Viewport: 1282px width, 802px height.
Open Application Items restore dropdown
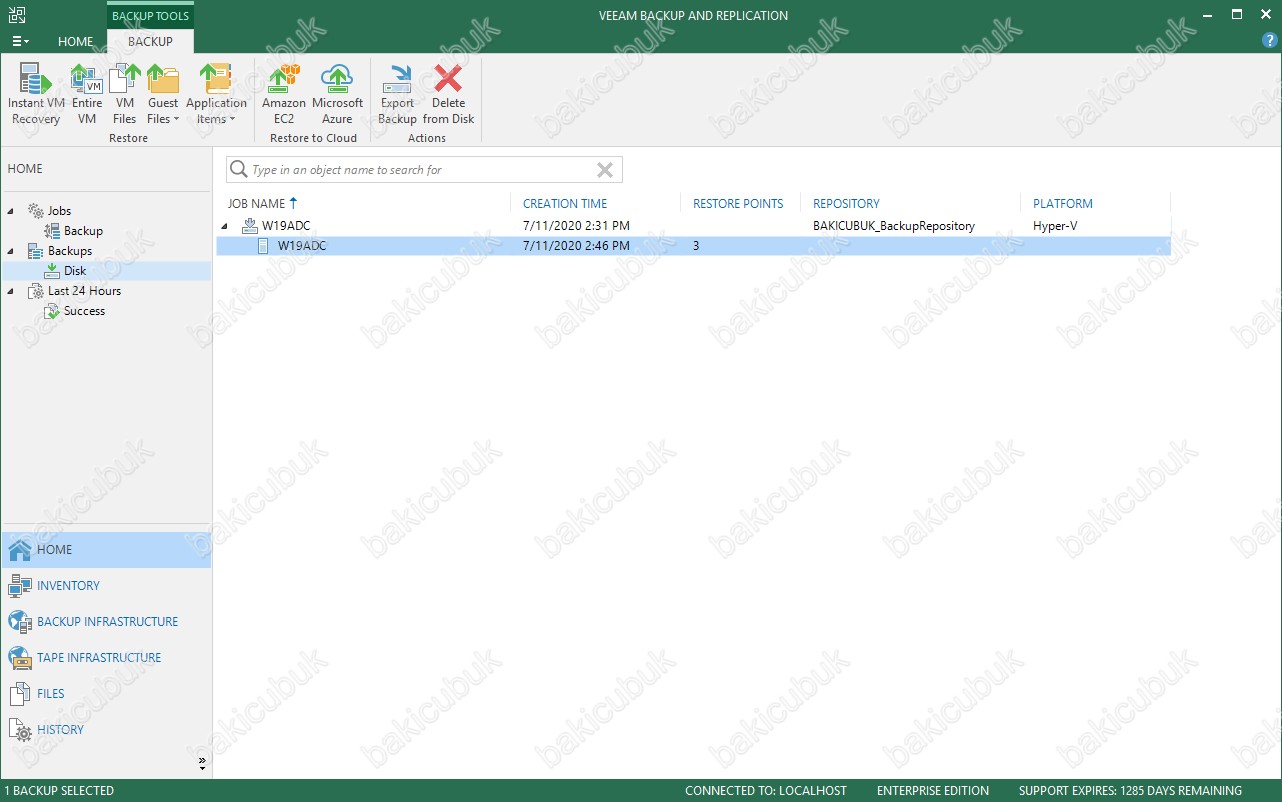click(x=216, y=94)
